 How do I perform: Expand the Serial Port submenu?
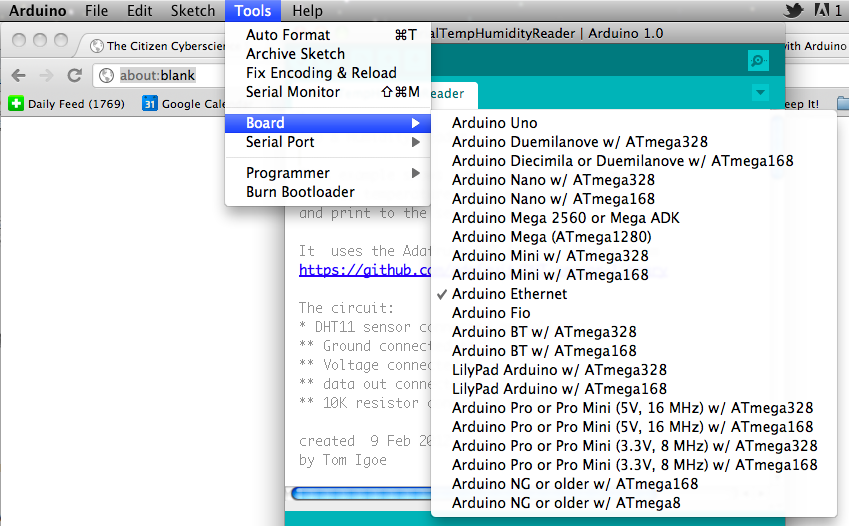(x=328, y=142)
